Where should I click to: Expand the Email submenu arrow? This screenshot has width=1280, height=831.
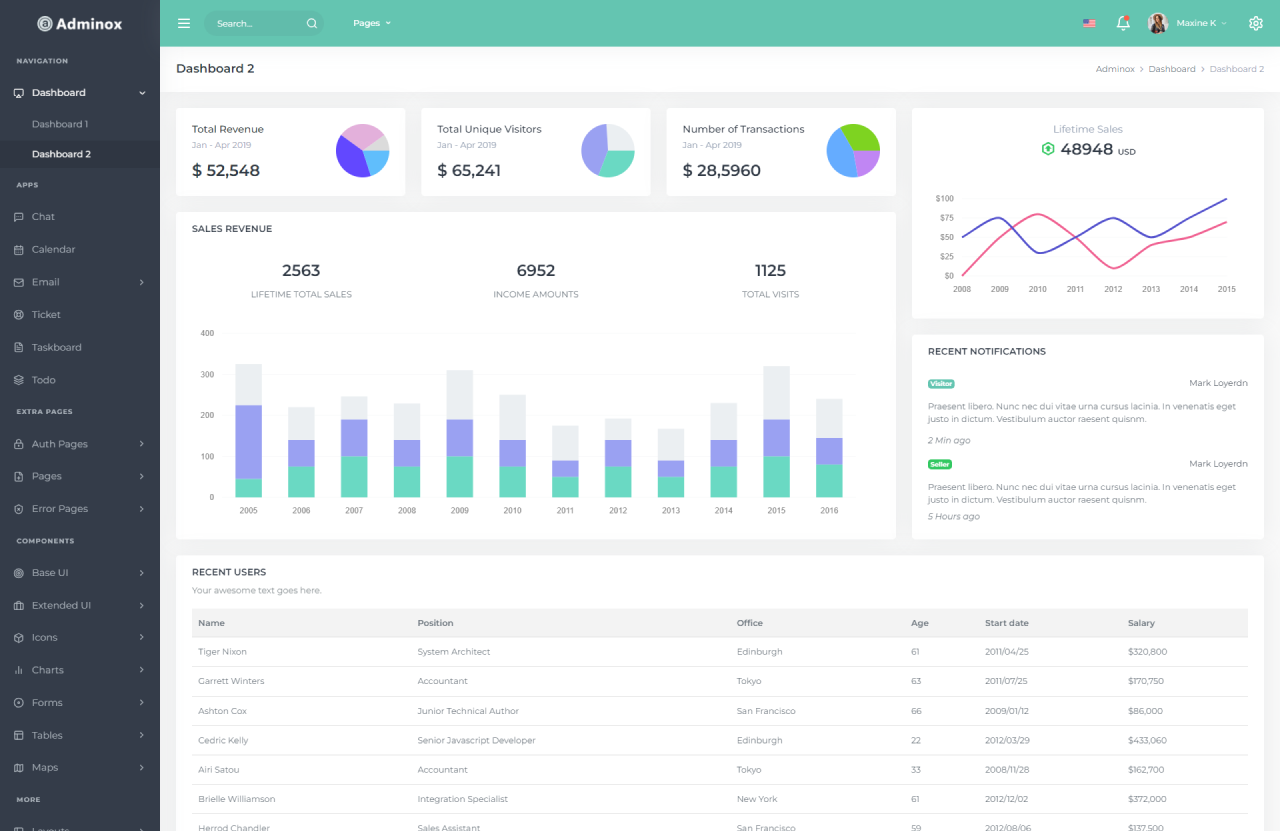point(142,282)
